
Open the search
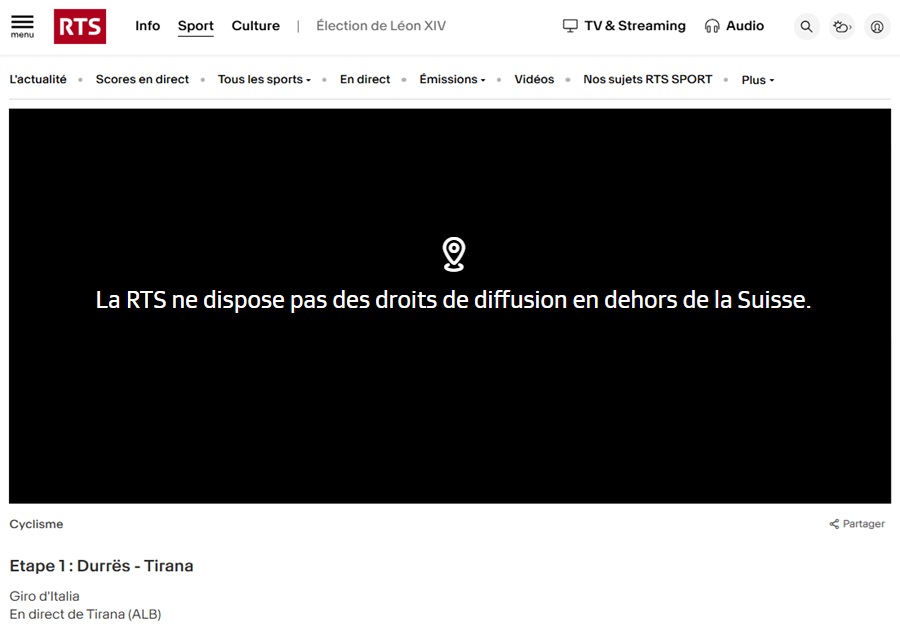806,26
